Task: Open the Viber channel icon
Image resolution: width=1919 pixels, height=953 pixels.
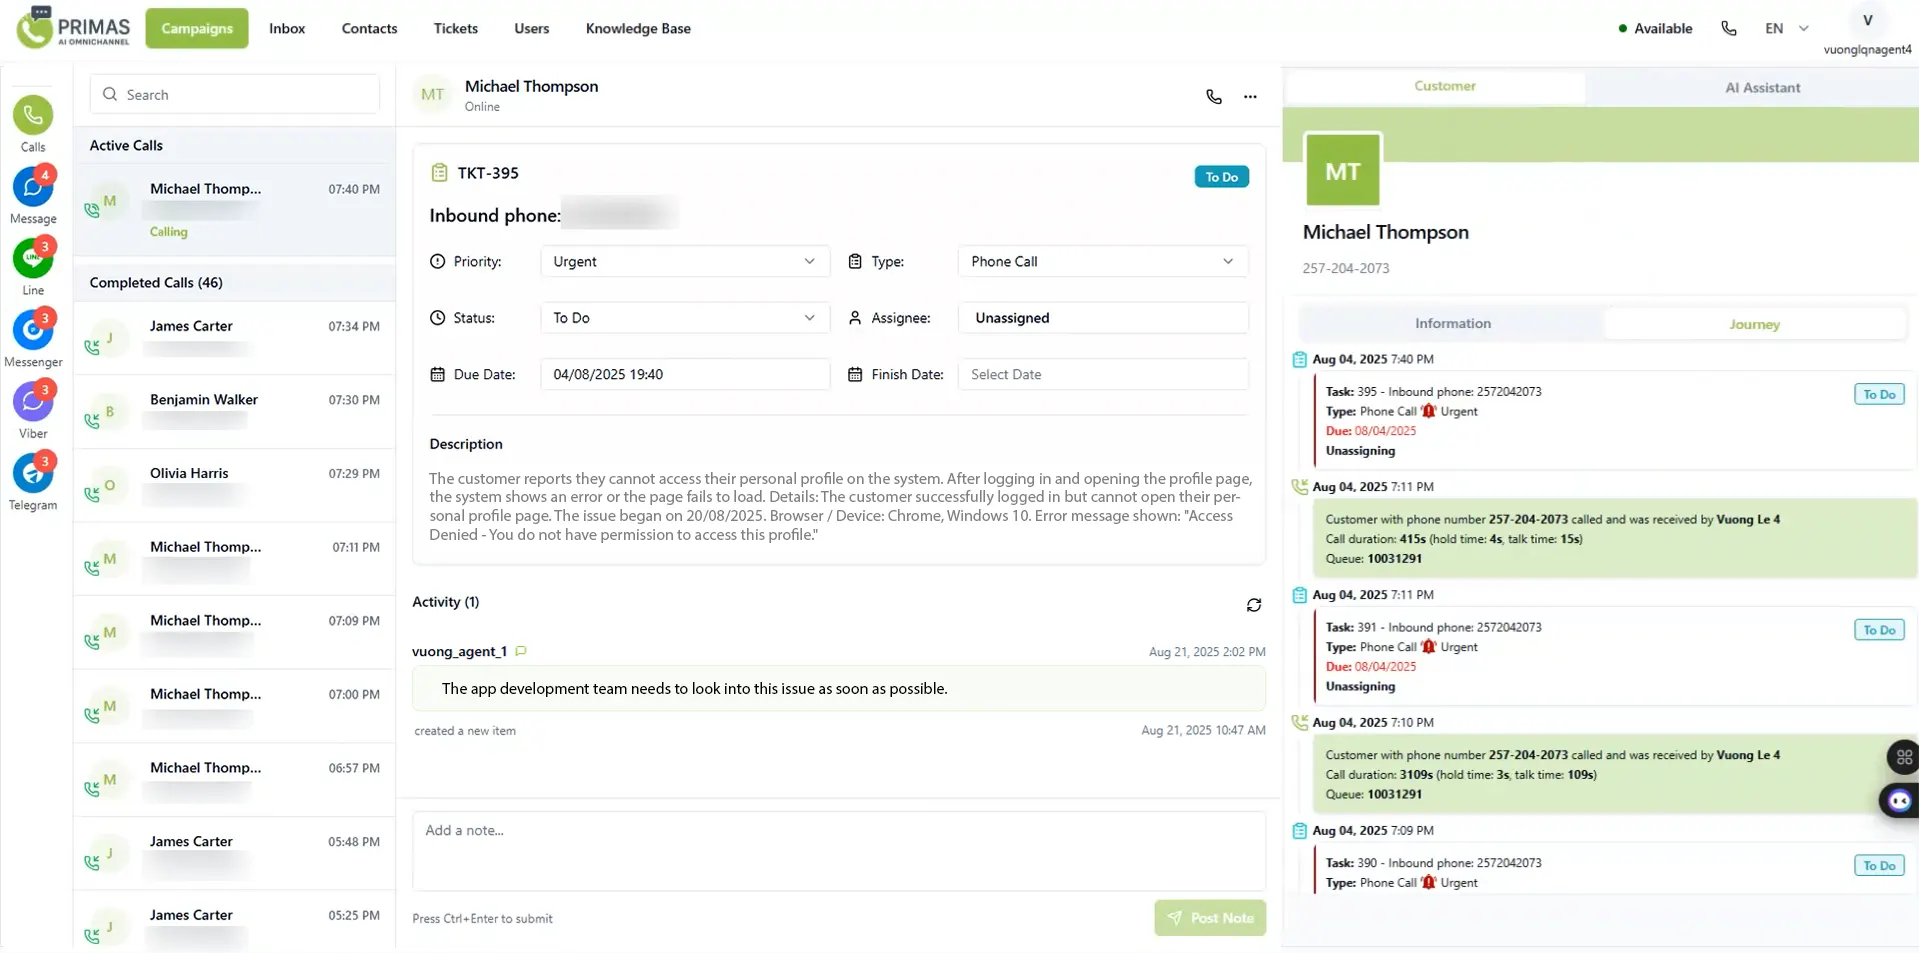Action: (x=33, y=403)
